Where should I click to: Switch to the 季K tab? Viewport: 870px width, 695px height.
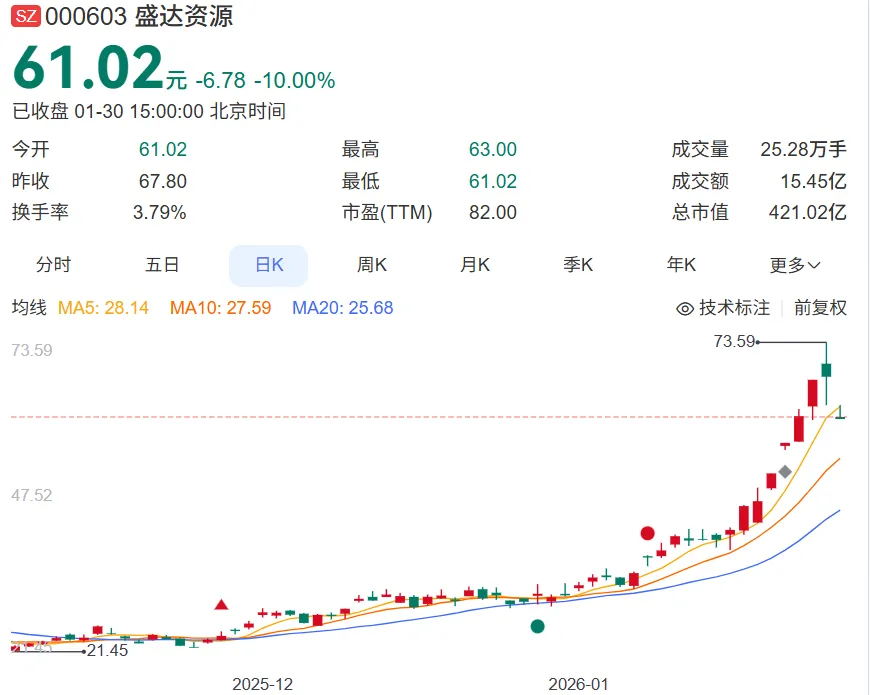(x=578, y=265)
